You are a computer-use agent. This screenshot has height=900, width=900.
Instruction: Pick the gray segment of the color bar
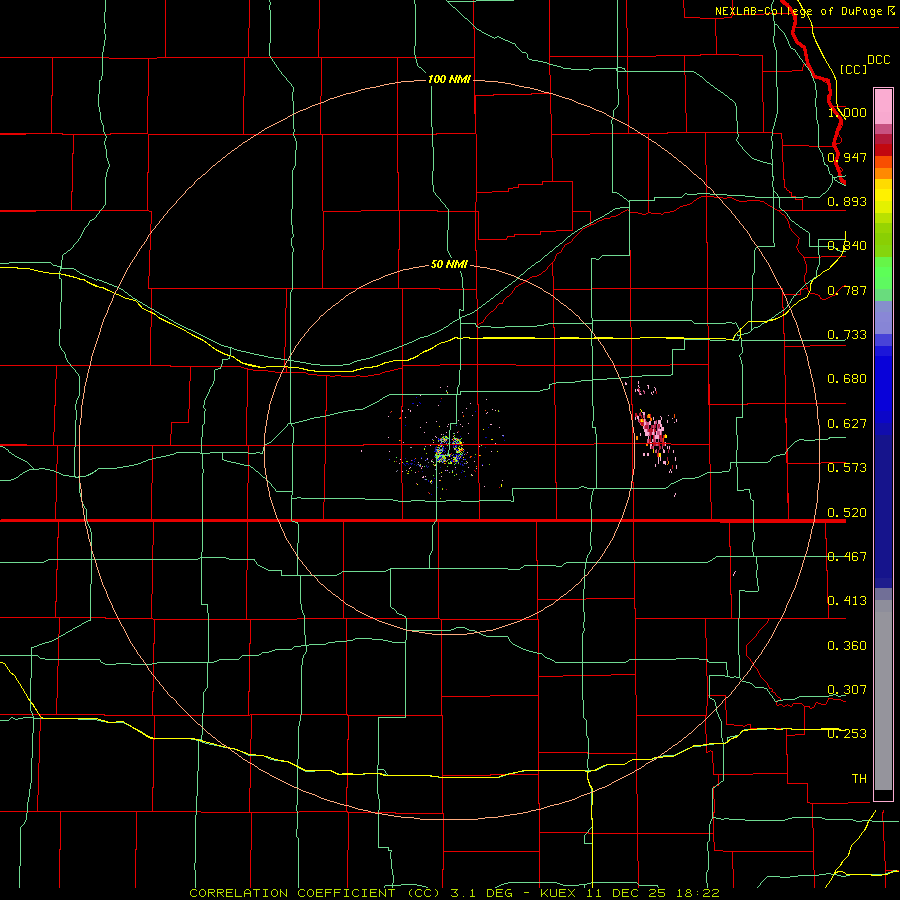point(883,695)
